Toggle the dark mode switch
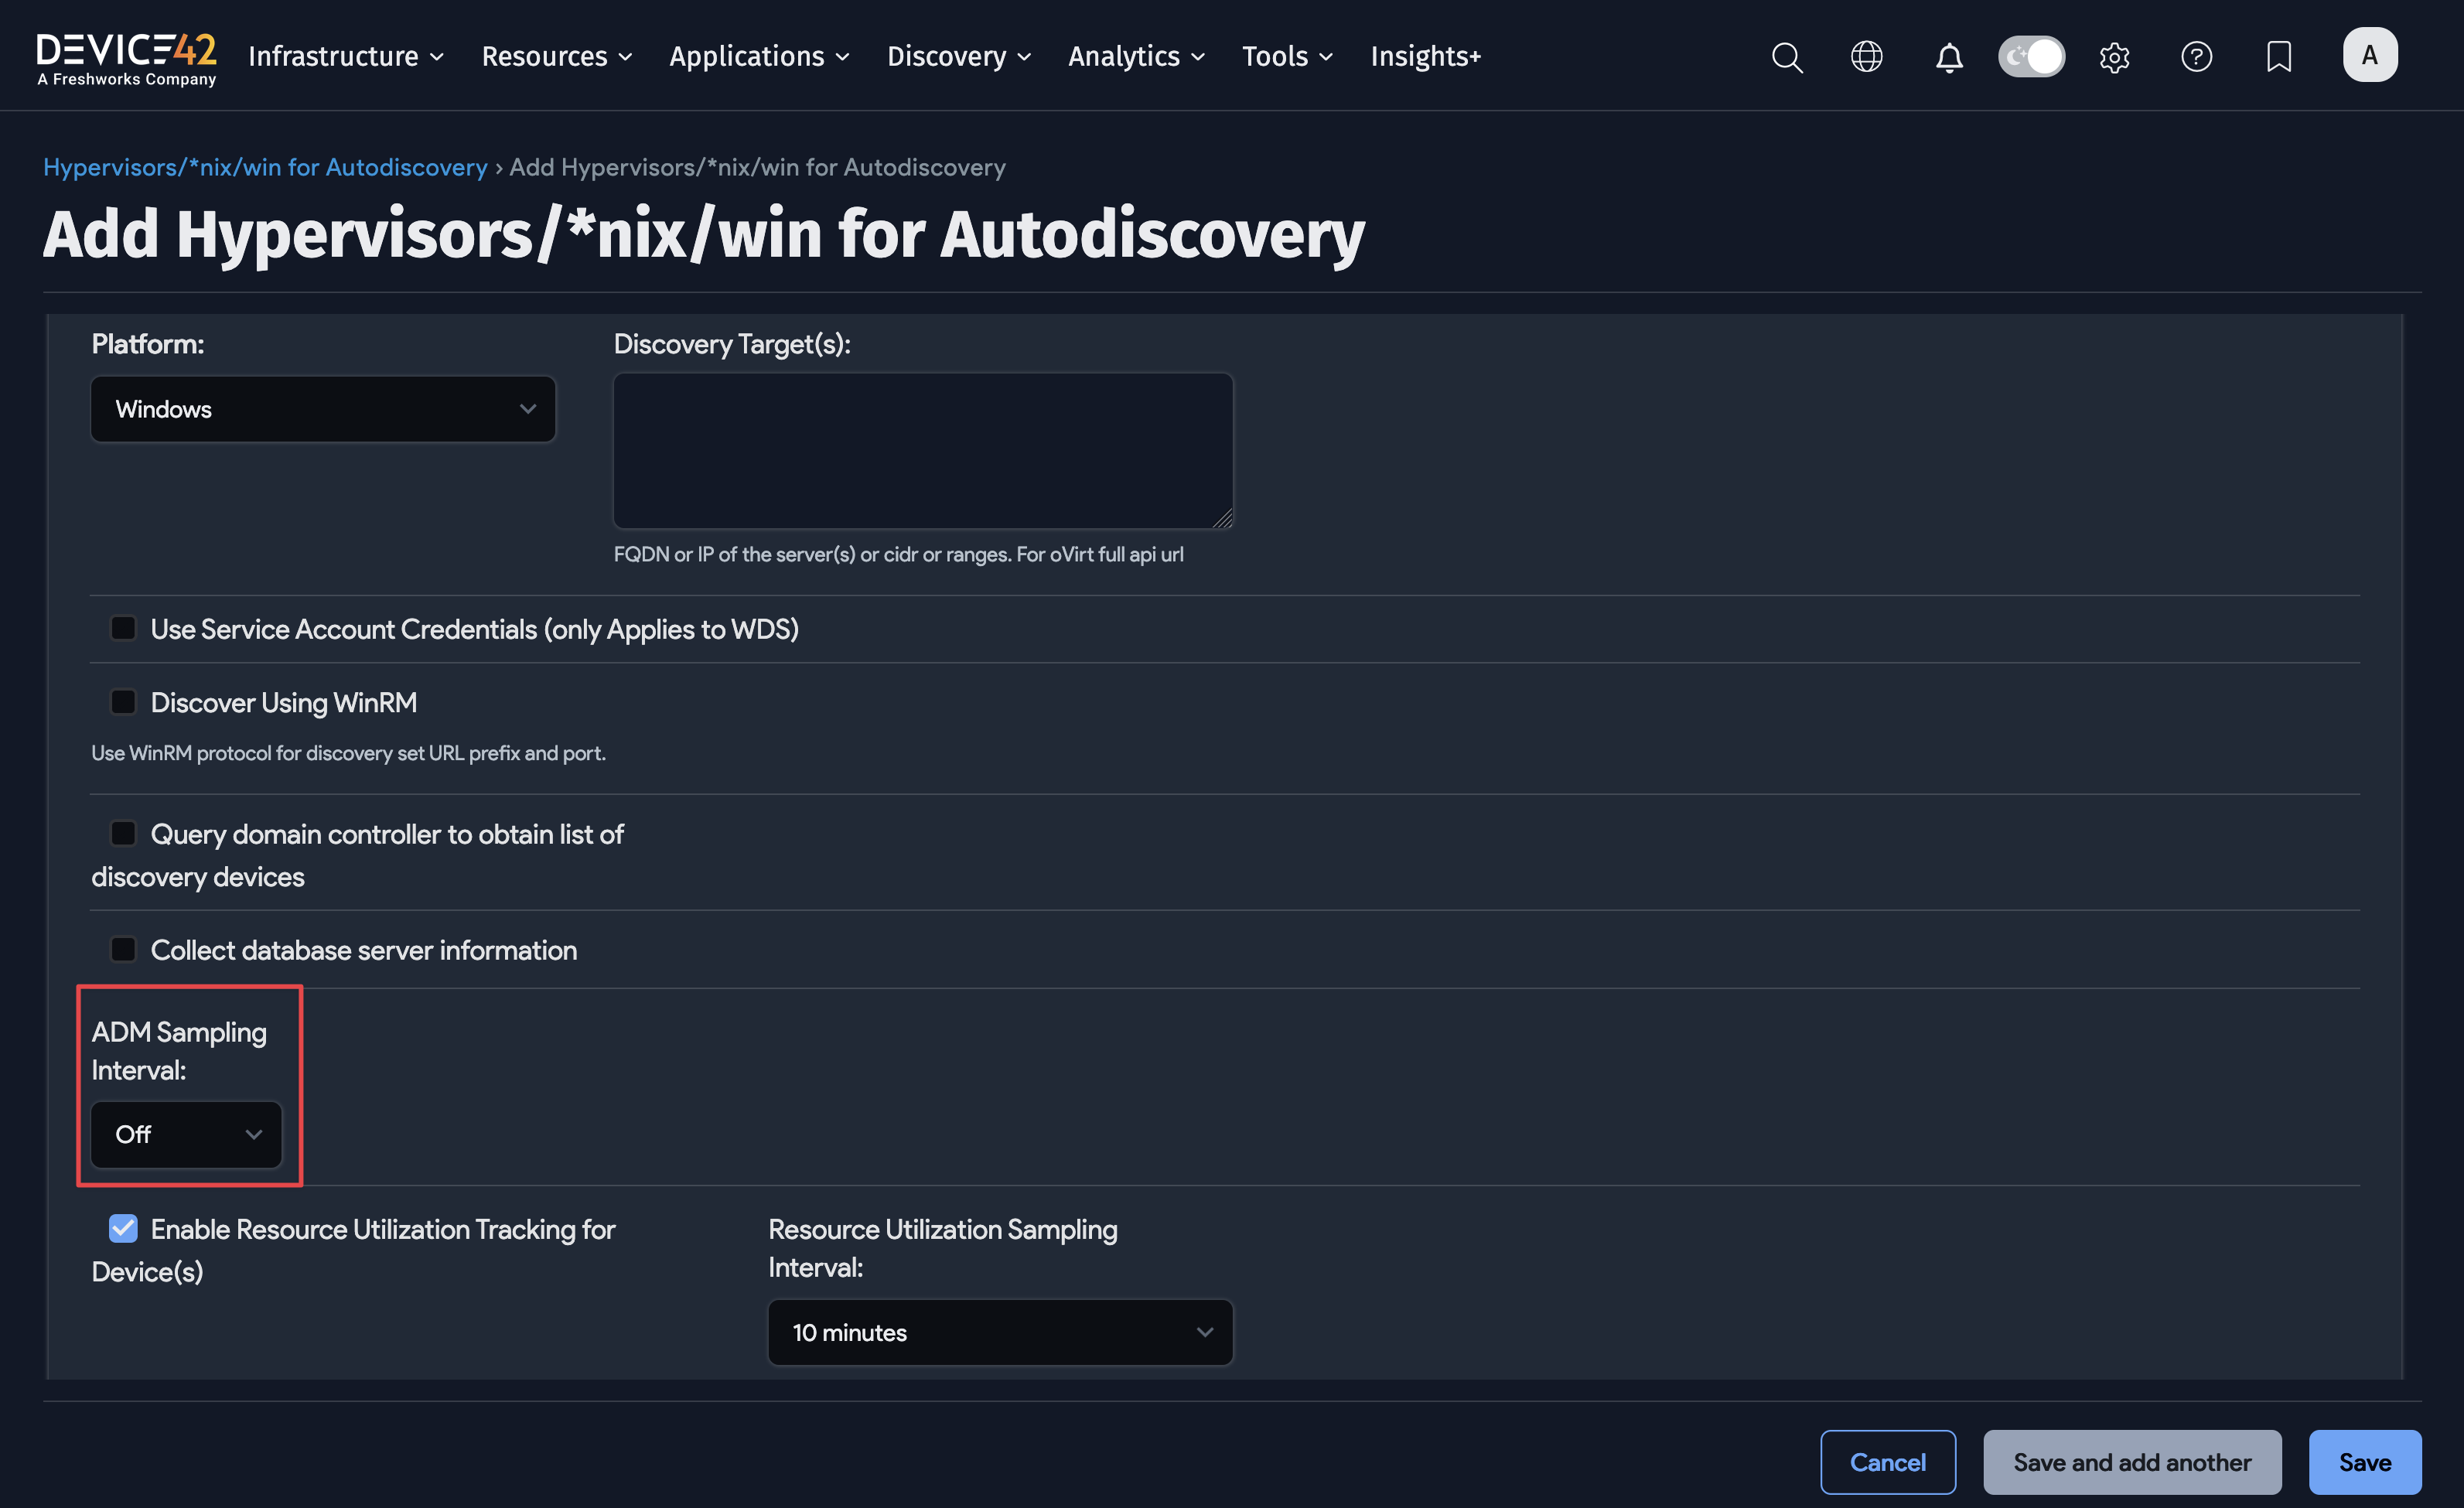This screenshot has width=2464, height=1508. (2031, 56)
